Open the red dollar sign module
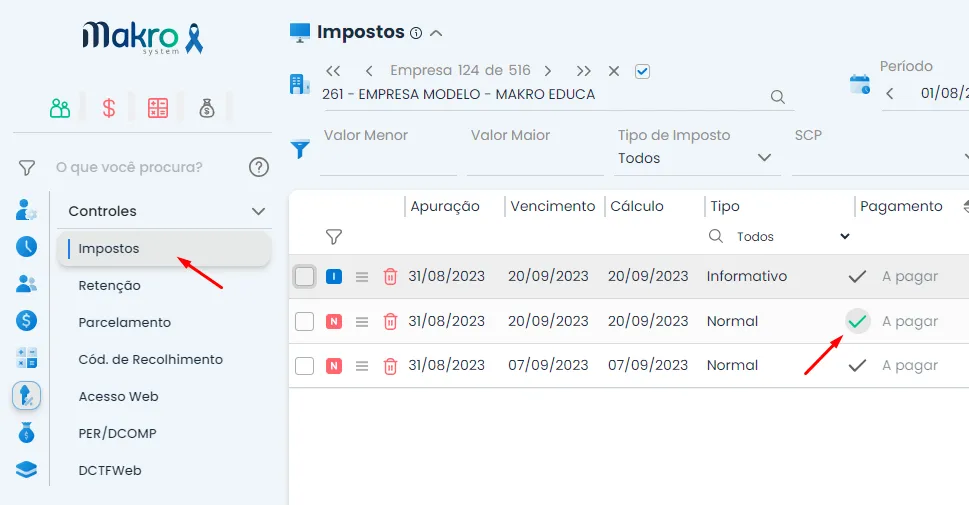 coord(109,109)
